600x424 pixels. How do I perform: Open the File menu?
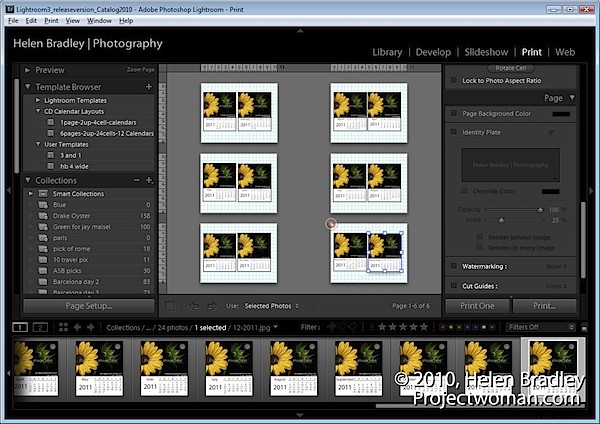13,21
